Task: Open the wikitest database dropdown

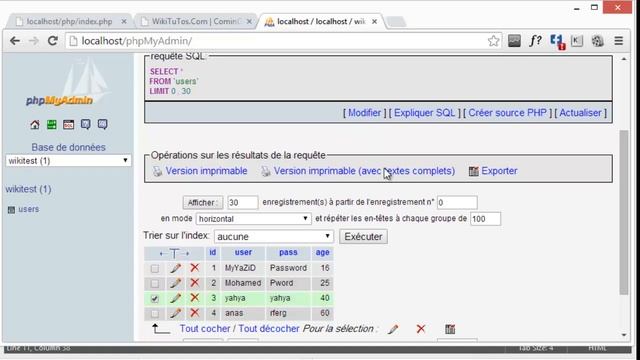Action: click(x=68, y=161)
